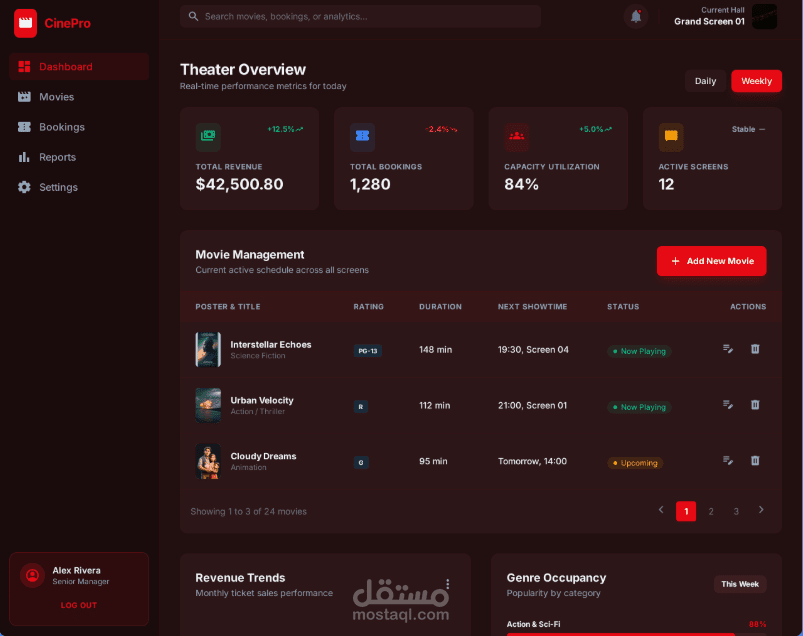This screenshot has height=636, width=803.
Task: Click the Cloudy Dreams poster thumbnail
Action: click(x=208, y=461)
